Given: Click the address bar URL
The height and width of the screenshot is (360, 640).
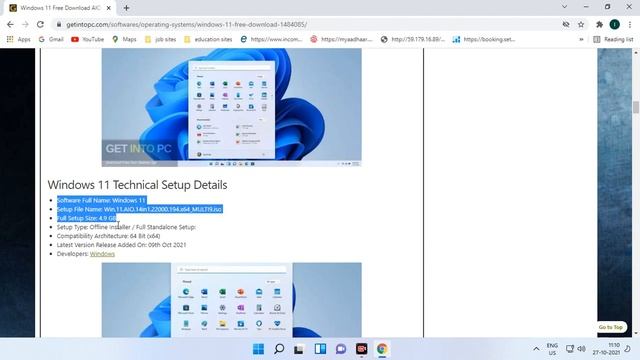Looking at the screenshot, I should coord(187,24).
